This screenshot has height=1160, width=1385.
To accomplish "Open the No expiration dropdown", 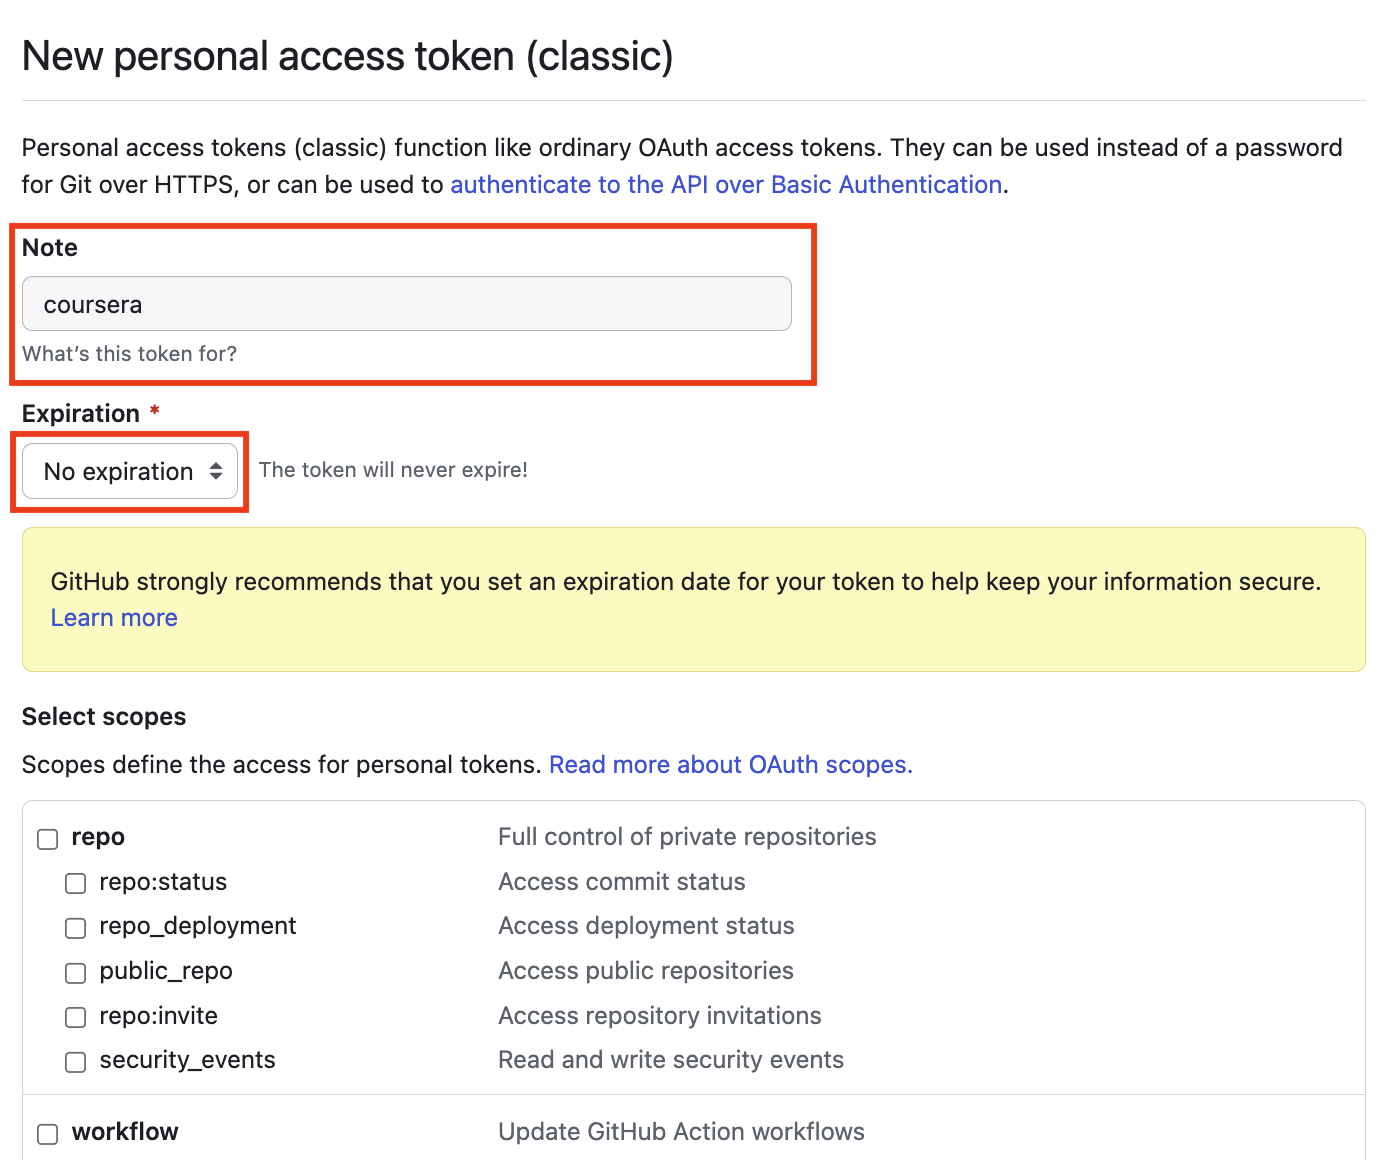I will click(120, 471).
